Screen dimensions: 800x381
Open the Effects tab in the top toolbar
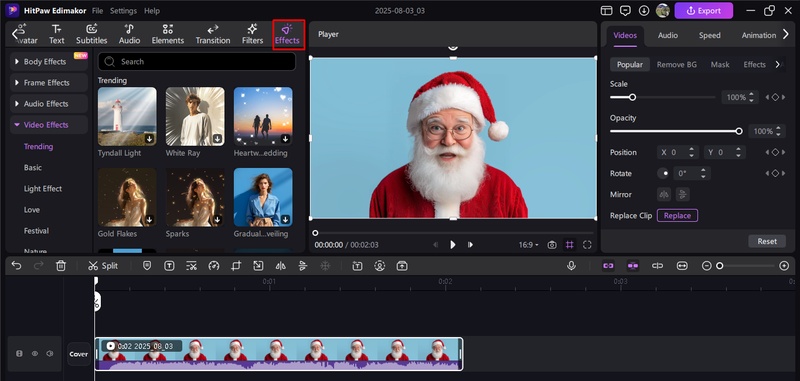[287, 34]
